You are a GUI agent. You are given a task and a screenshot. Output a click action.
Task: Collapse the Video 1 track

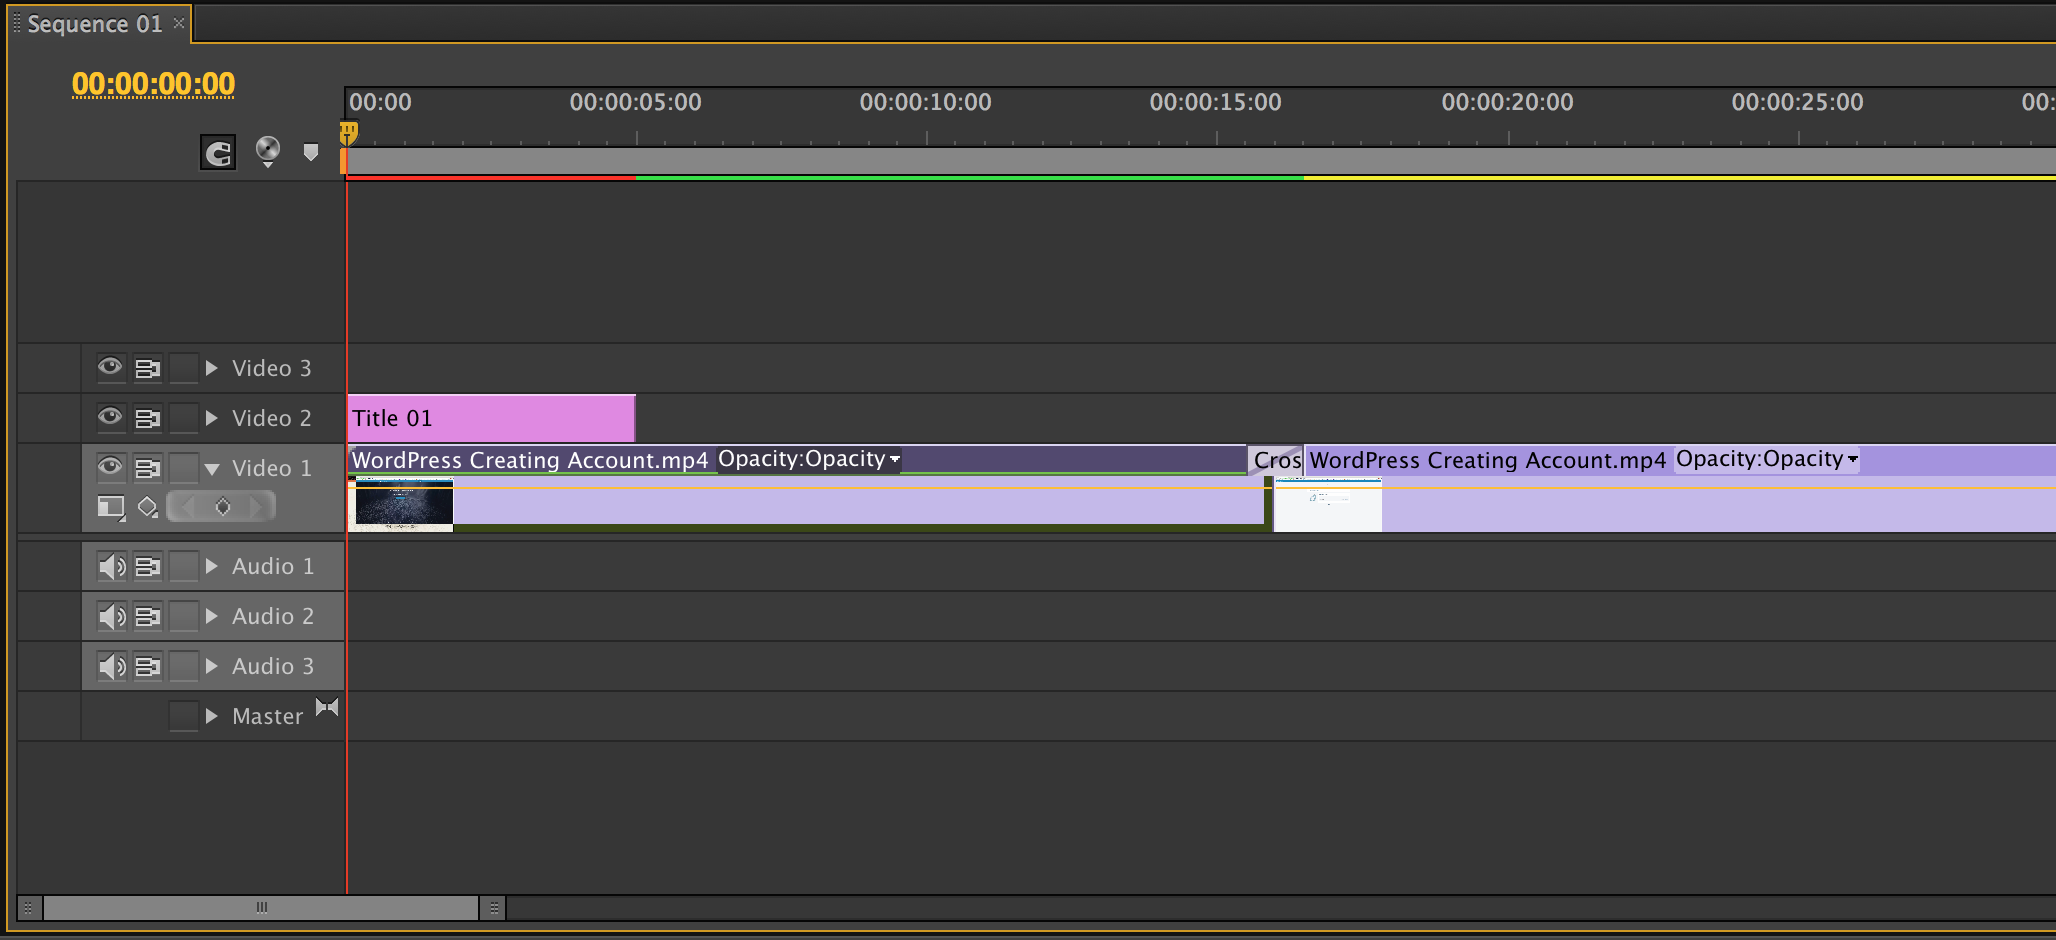212,468
